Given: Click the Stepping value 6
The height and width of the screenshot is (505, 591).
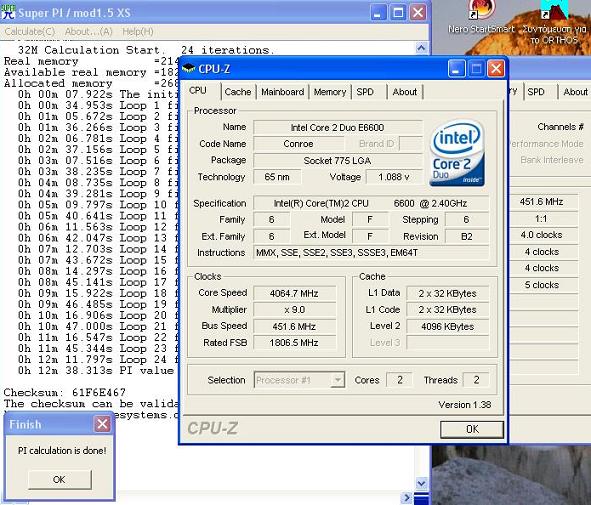Looking at the screenshot, I should coord(467,220).
